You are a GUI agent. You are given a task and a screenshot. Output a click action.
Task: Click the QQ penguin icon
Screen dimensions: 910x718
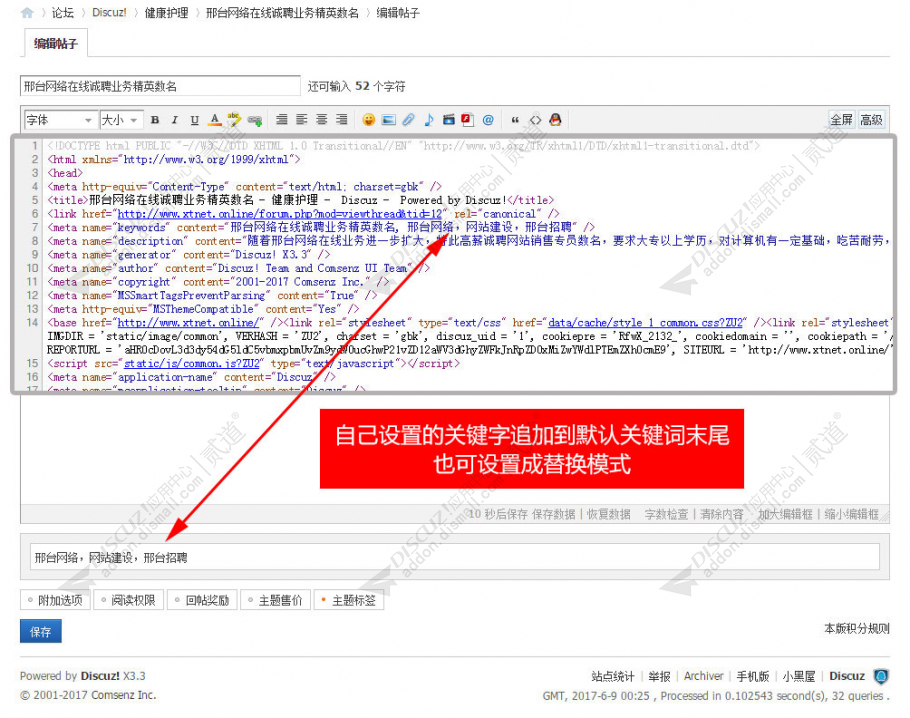555,120
